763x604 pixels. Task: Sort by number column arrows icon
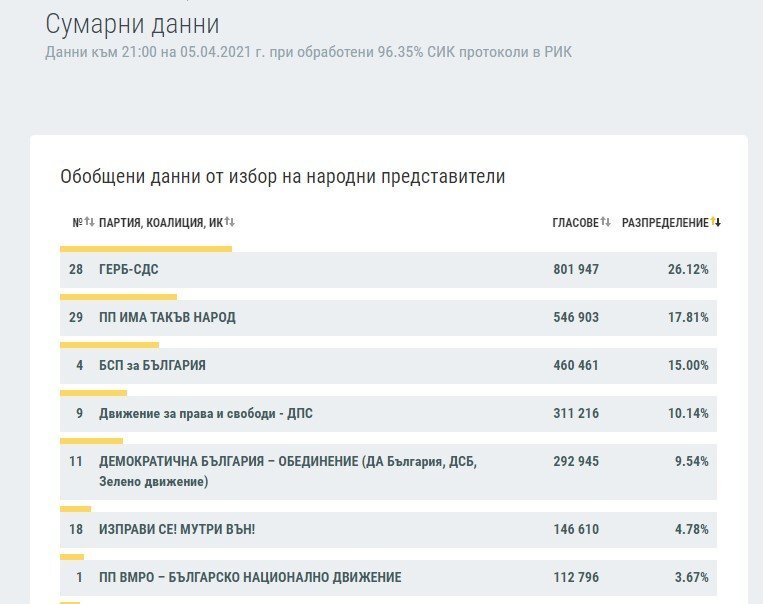tap(90, 222)
